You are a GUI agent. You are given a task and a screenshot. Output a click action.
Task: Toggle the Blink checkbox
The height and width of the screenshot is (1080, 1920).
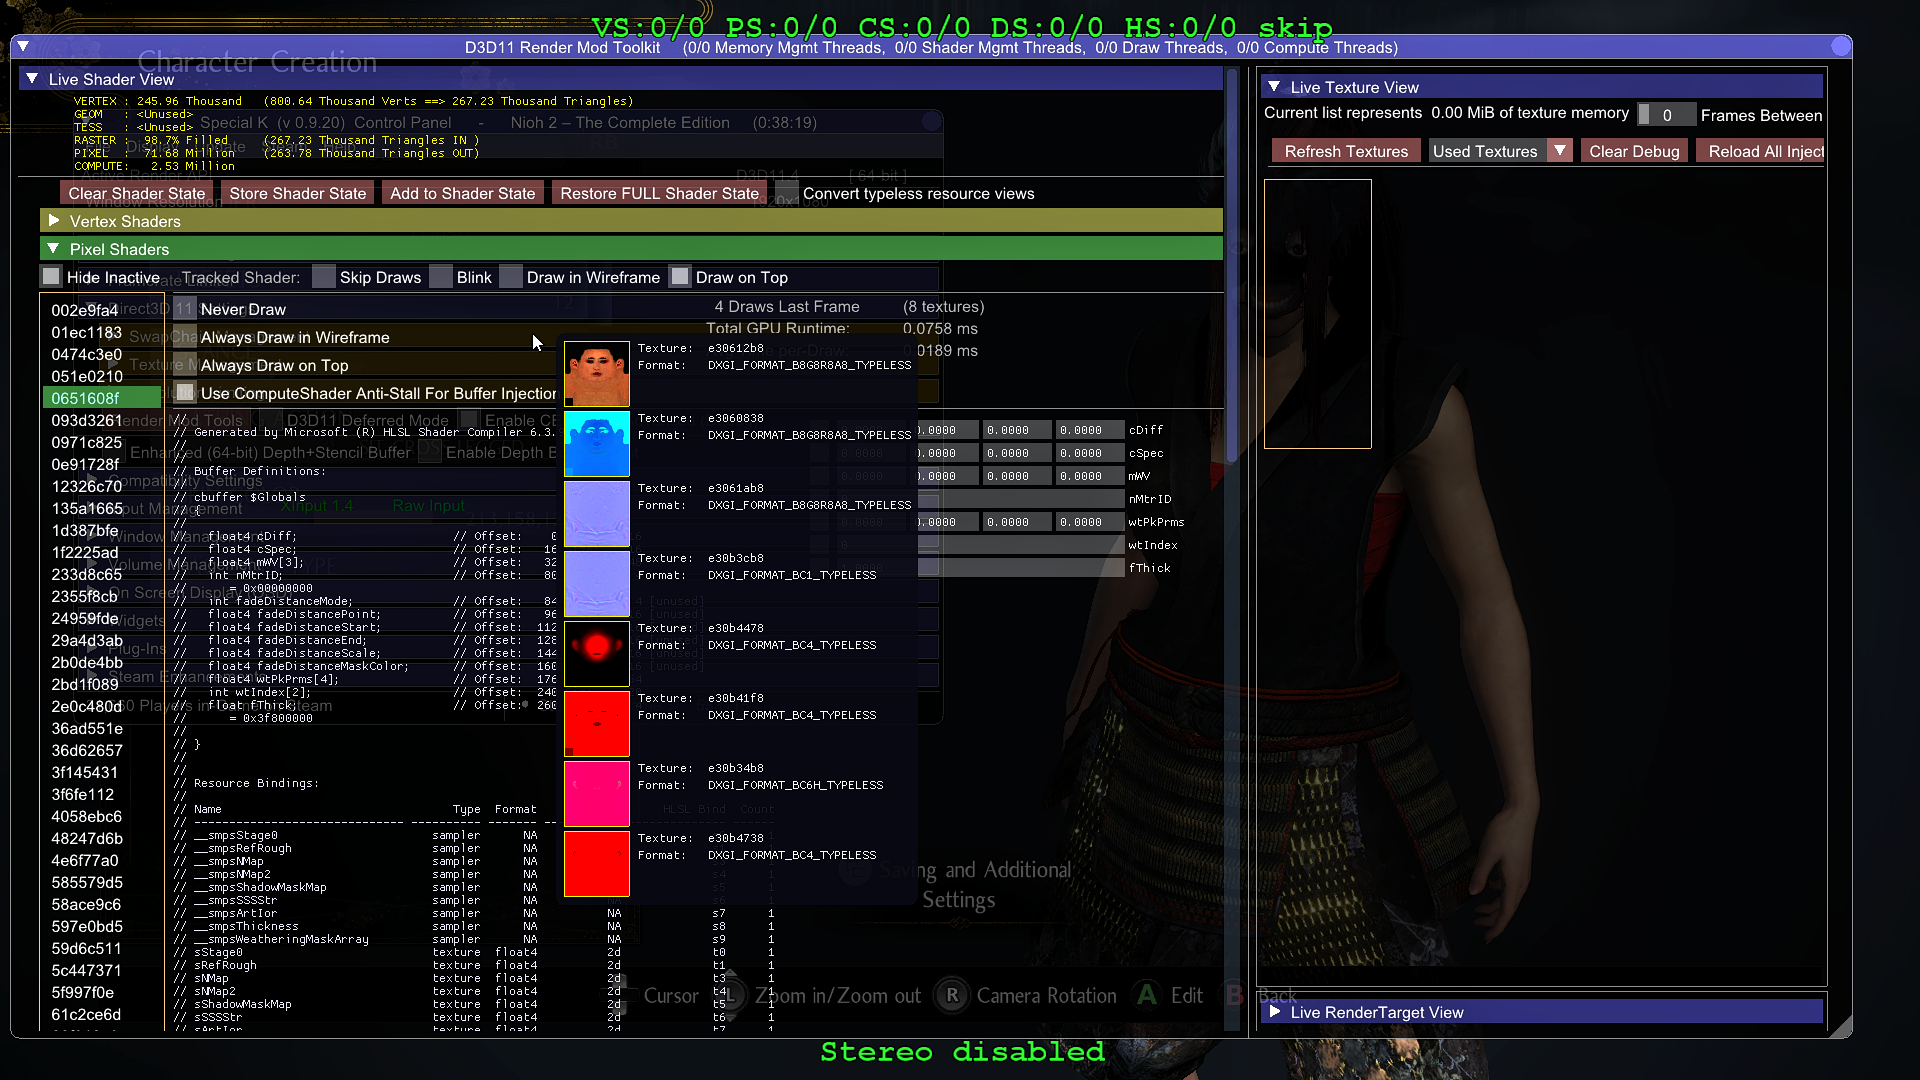441,277
